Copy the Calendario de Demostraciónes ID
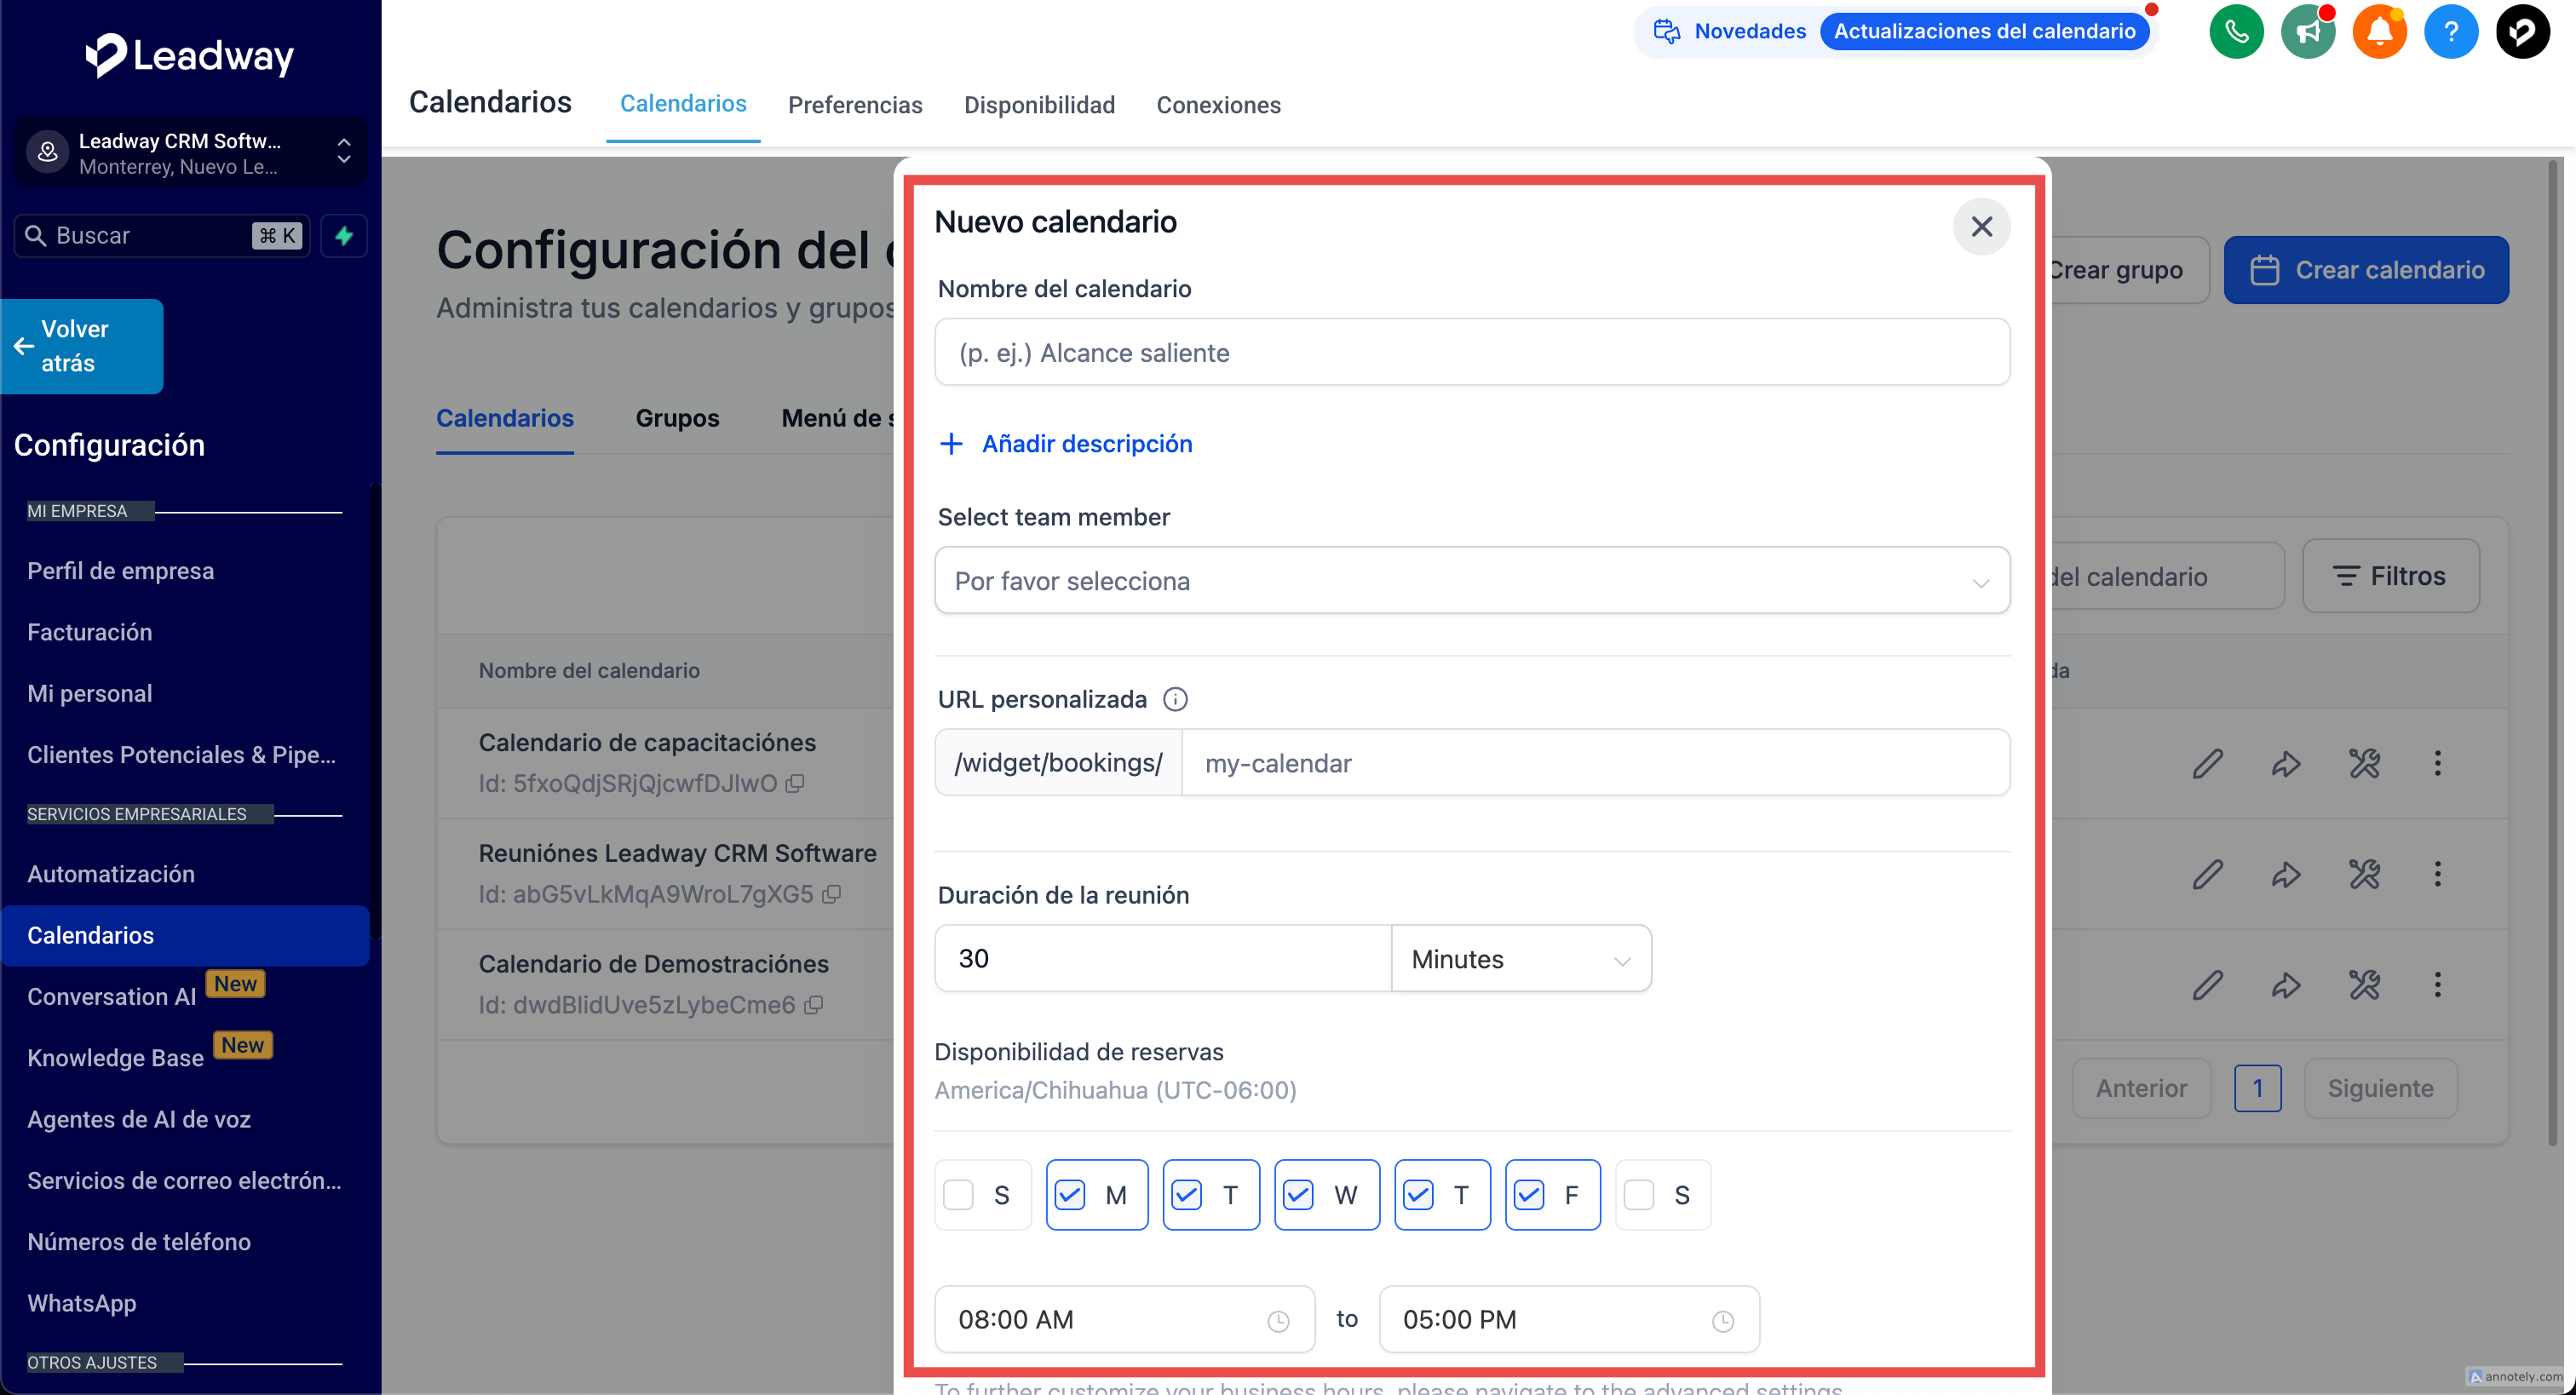This screenshot has height=1395, width=2576. (814, 1005)
